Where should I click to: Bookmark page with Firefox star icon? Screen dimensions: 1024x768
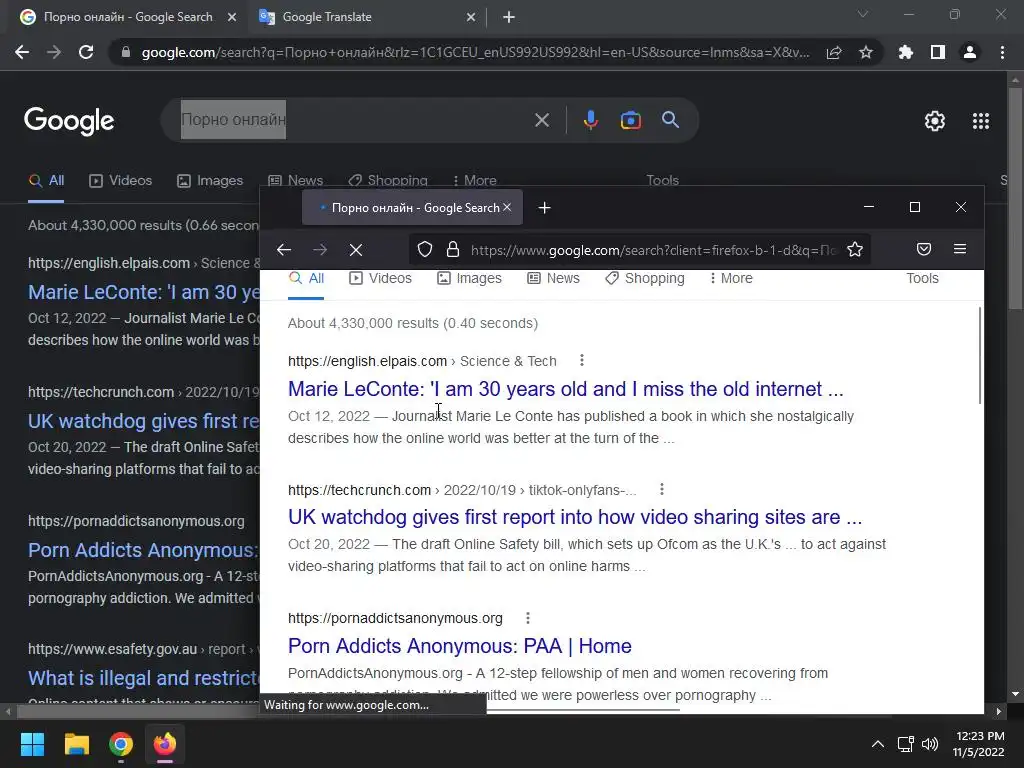[x=855, y=249]
